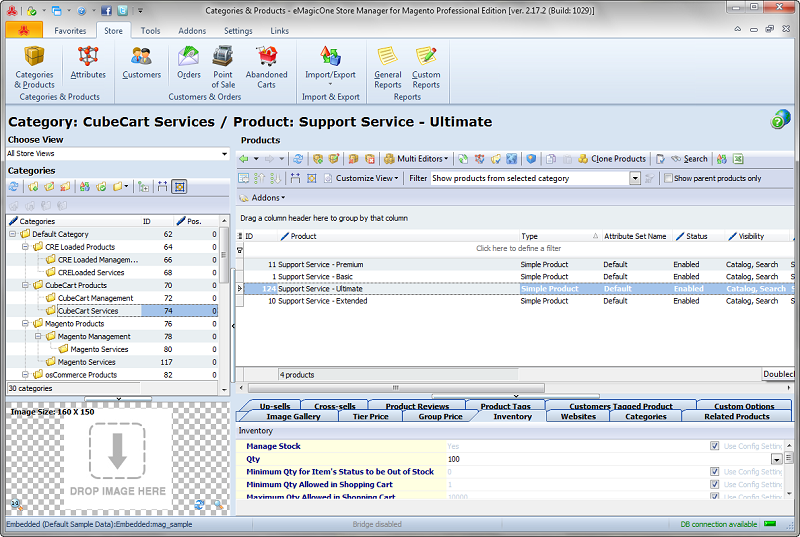Collapse the CRE Loaded Products node
Screen dimensions: 800x537
pos(25,247)
